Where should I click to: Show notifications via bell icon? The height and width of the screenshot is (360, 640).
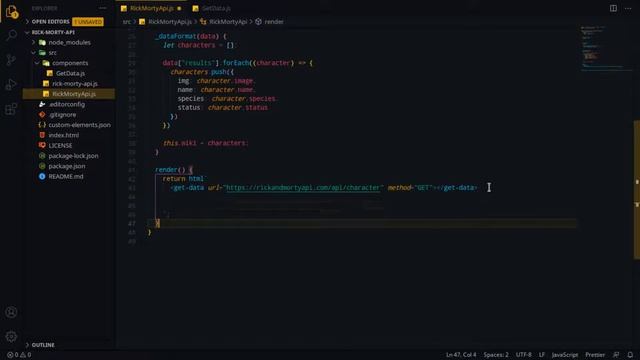click(x=630, y=355)
